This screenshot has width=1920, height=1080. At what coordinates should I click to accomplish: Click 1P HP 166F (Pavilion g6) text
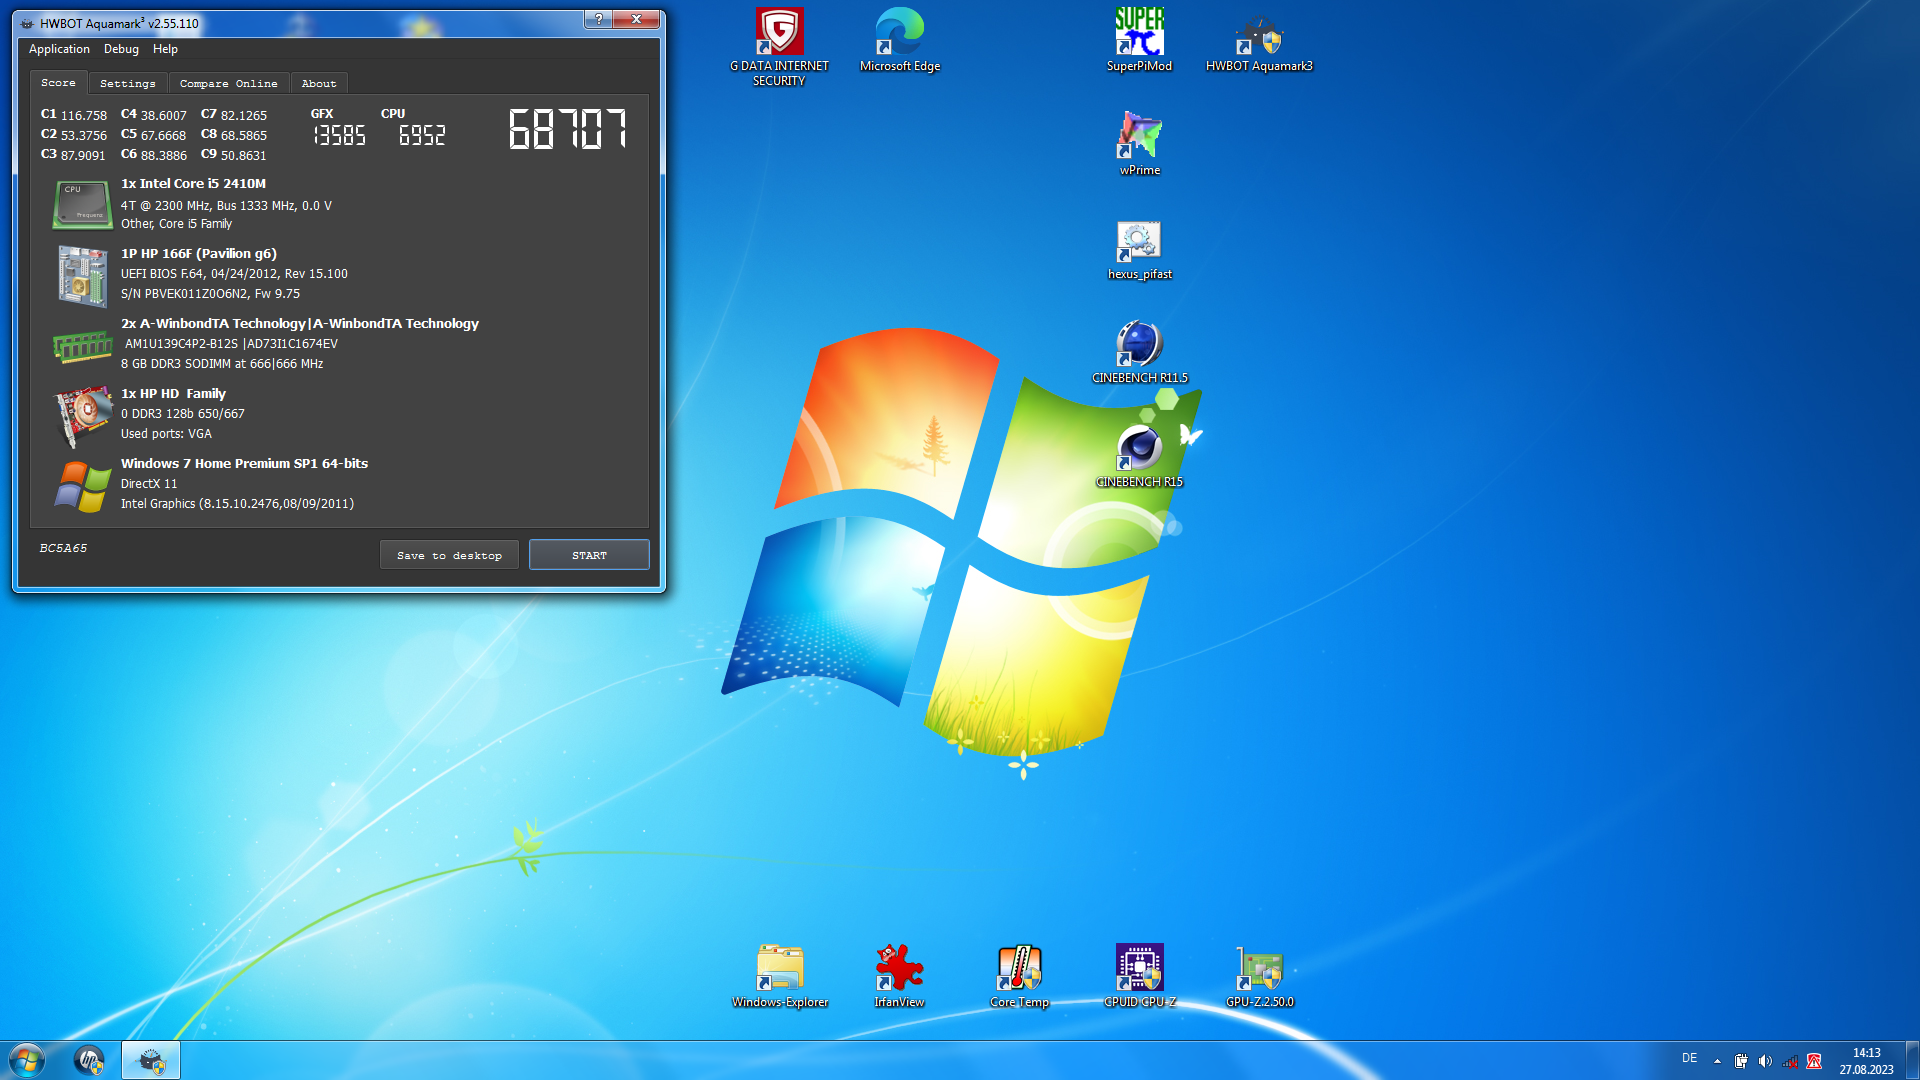click(x=199, y=254)
